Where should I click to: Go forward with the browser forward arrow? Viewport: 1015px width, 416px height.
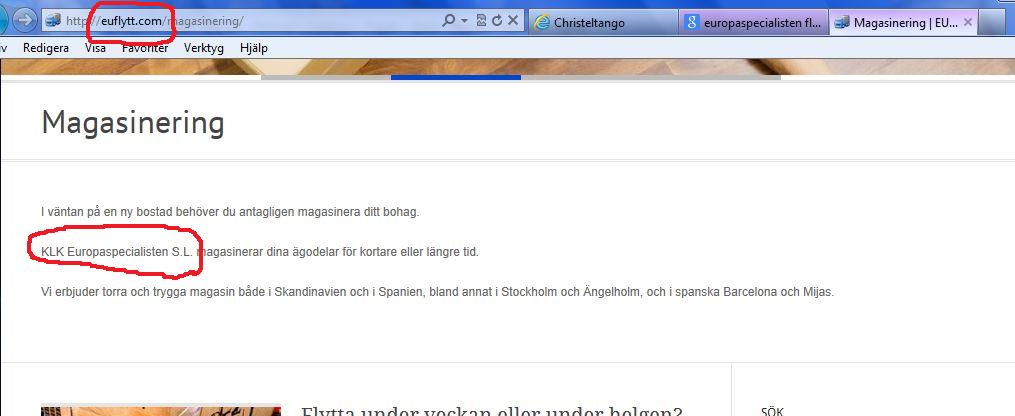[25, 21]
